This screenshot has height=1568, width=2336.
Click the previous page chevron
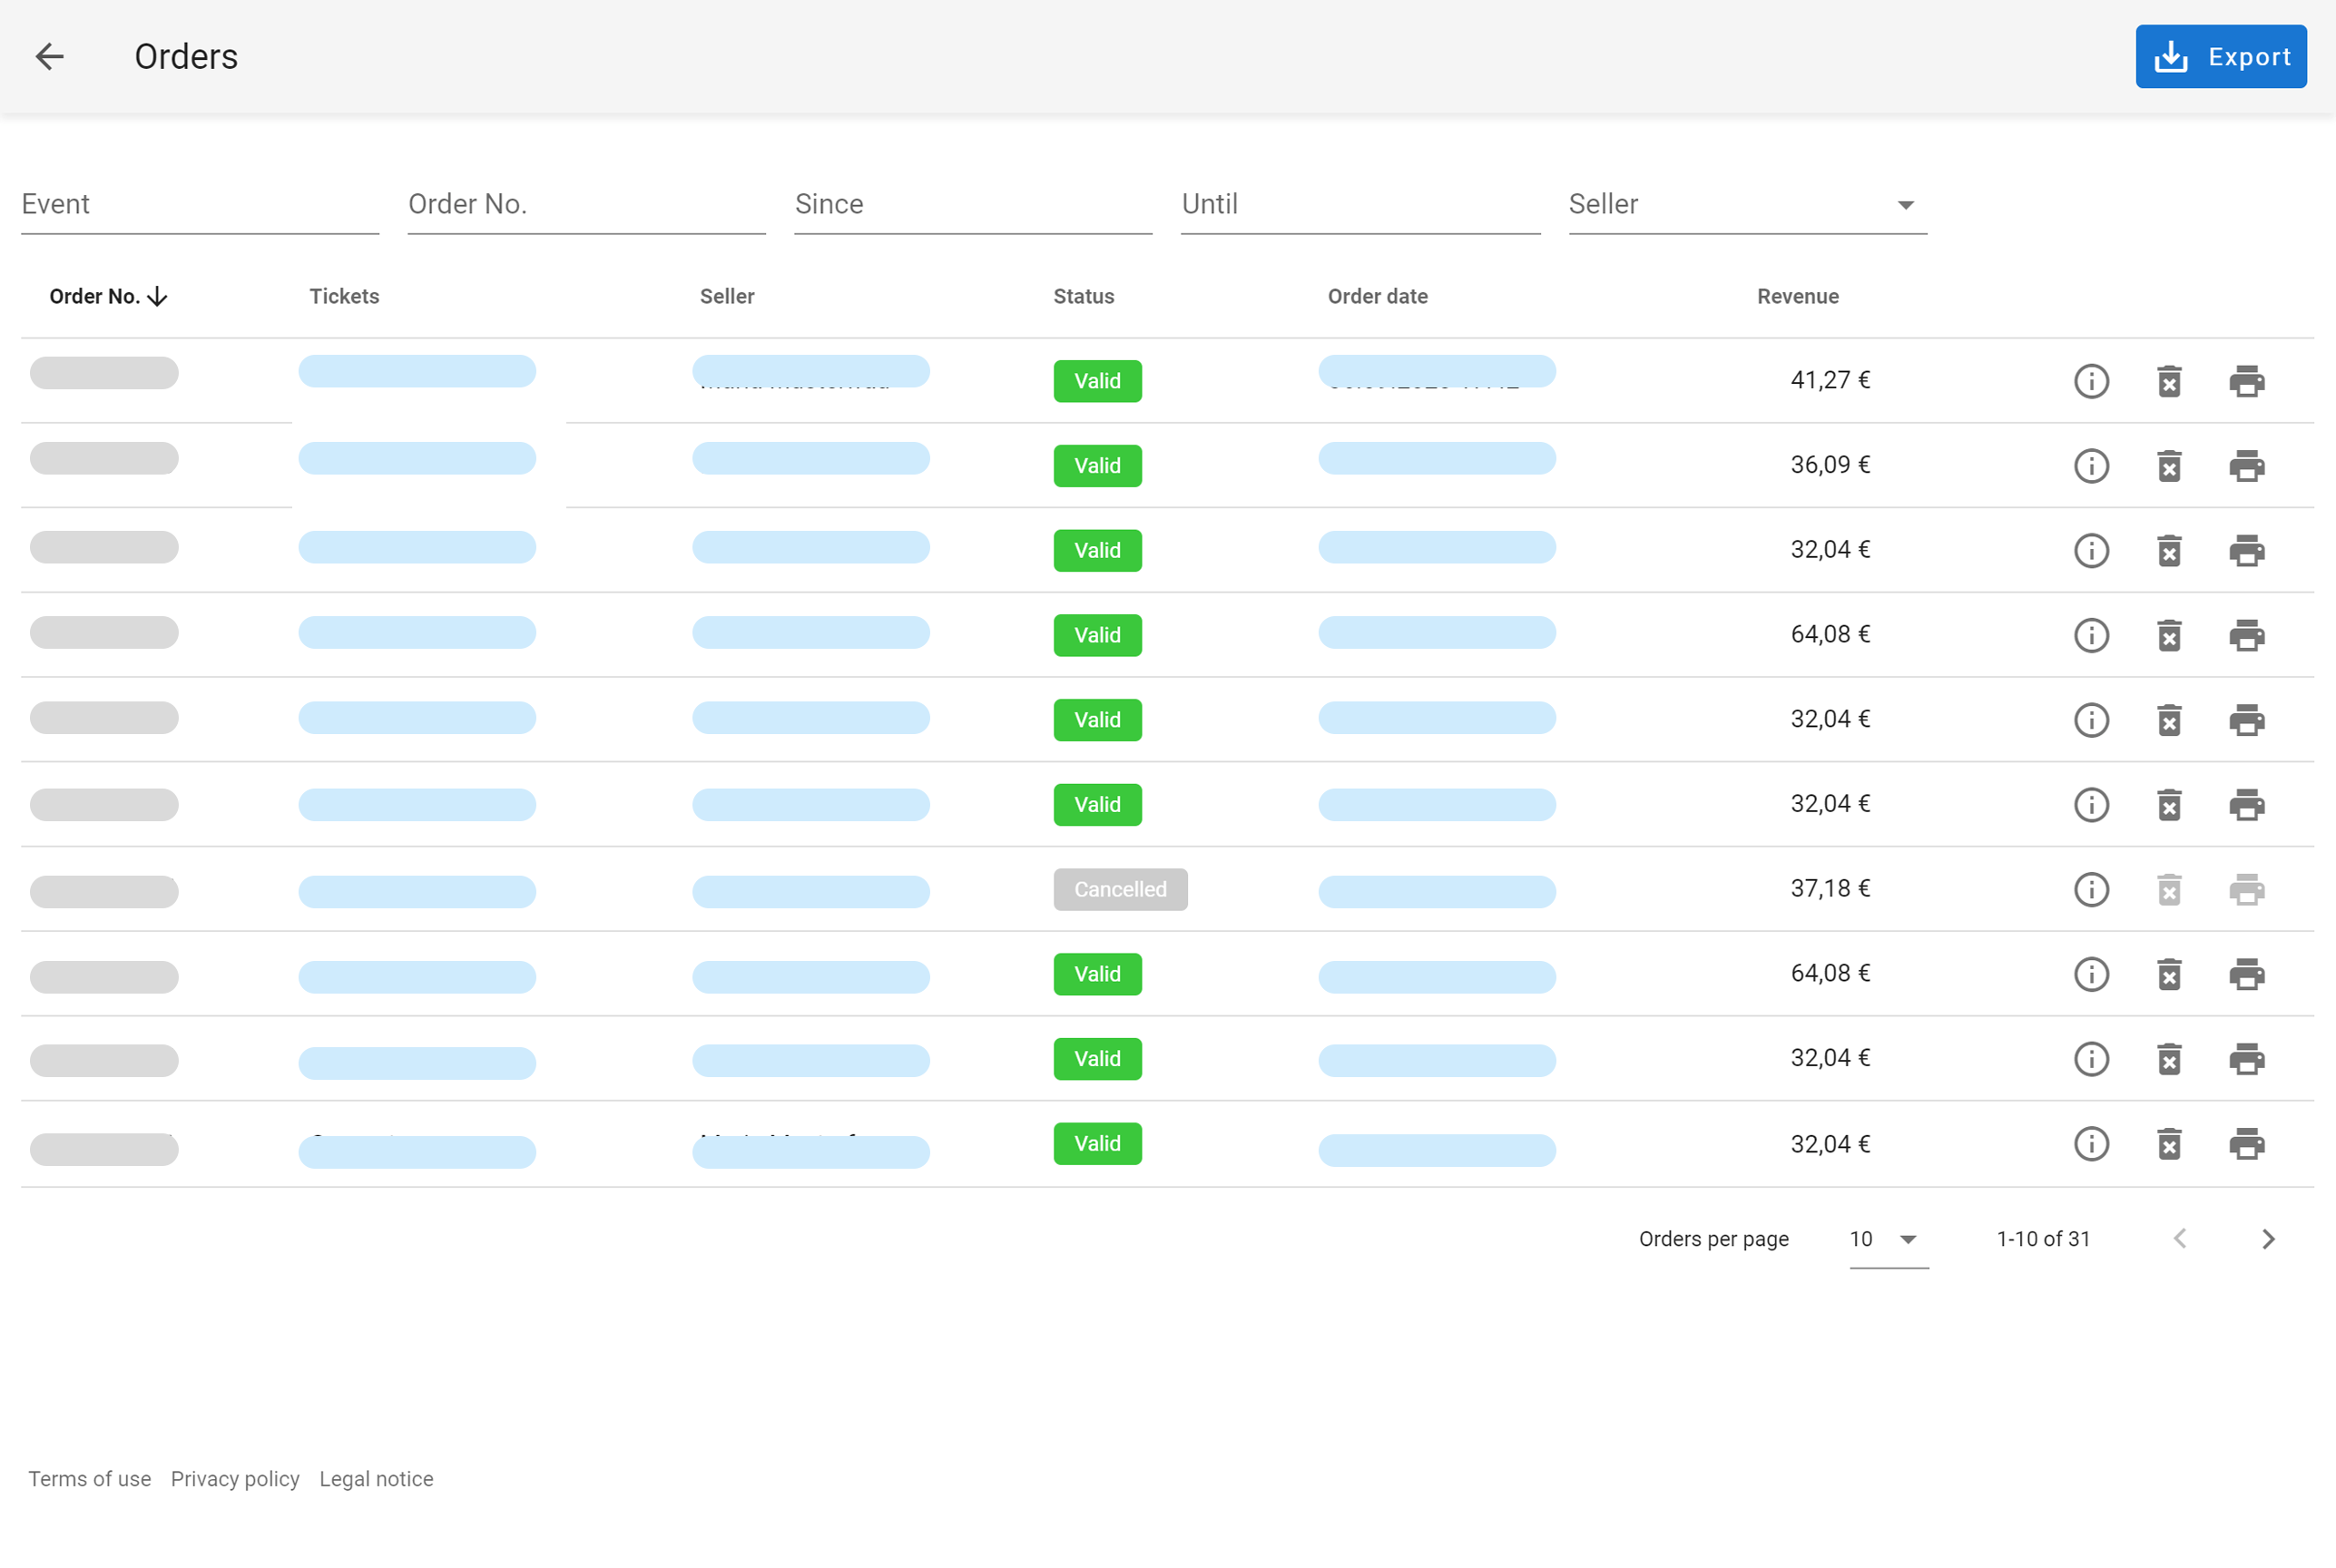2180,1239
